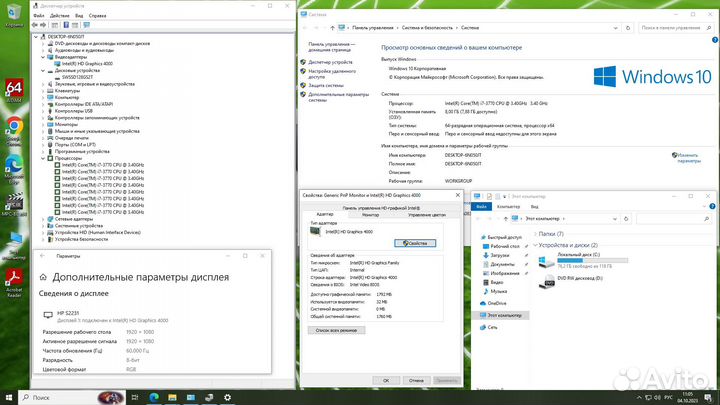The height and width of the screenshot is (405, 720).
Task: Open DVD RW drive (D:) icon
Action: 546,281
